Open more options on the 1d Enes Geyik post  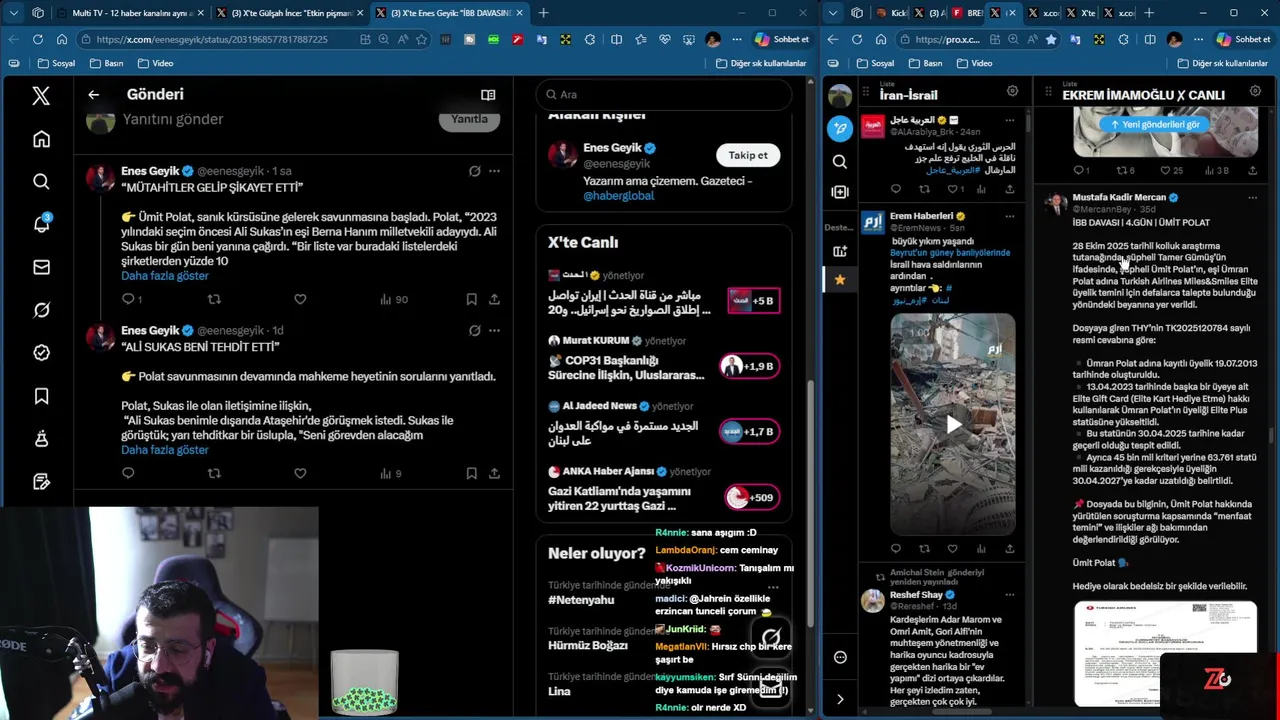(x=494, y=330)
